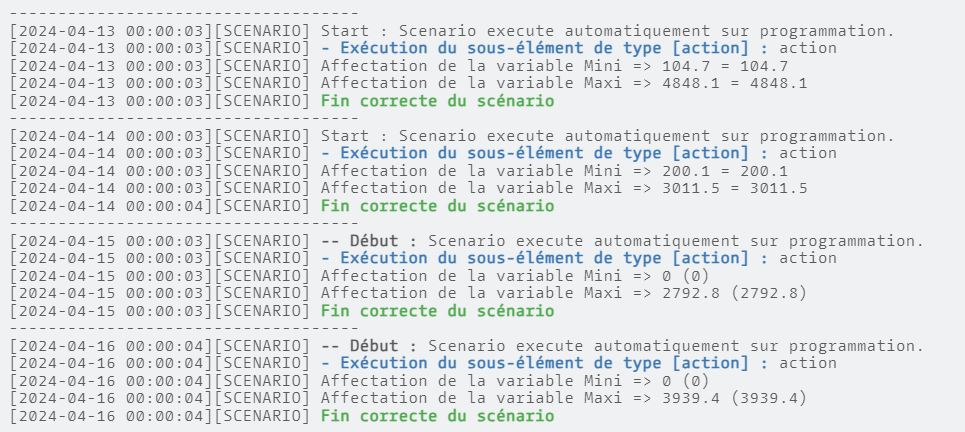Click the bold "Début" word dated 2024-04-15
This screenshot has width=965, height=432.
coord(374,241)
